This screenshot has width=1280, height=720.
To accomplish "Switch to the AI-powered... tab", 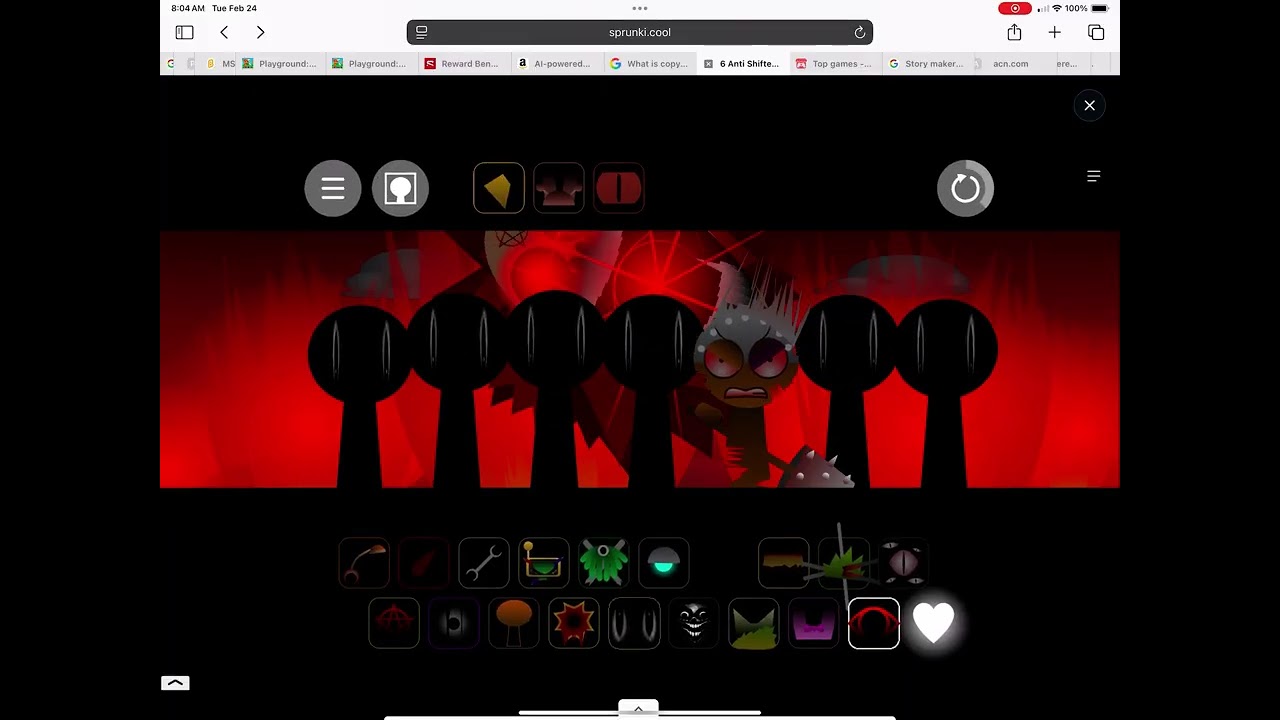I will point(554,63).
